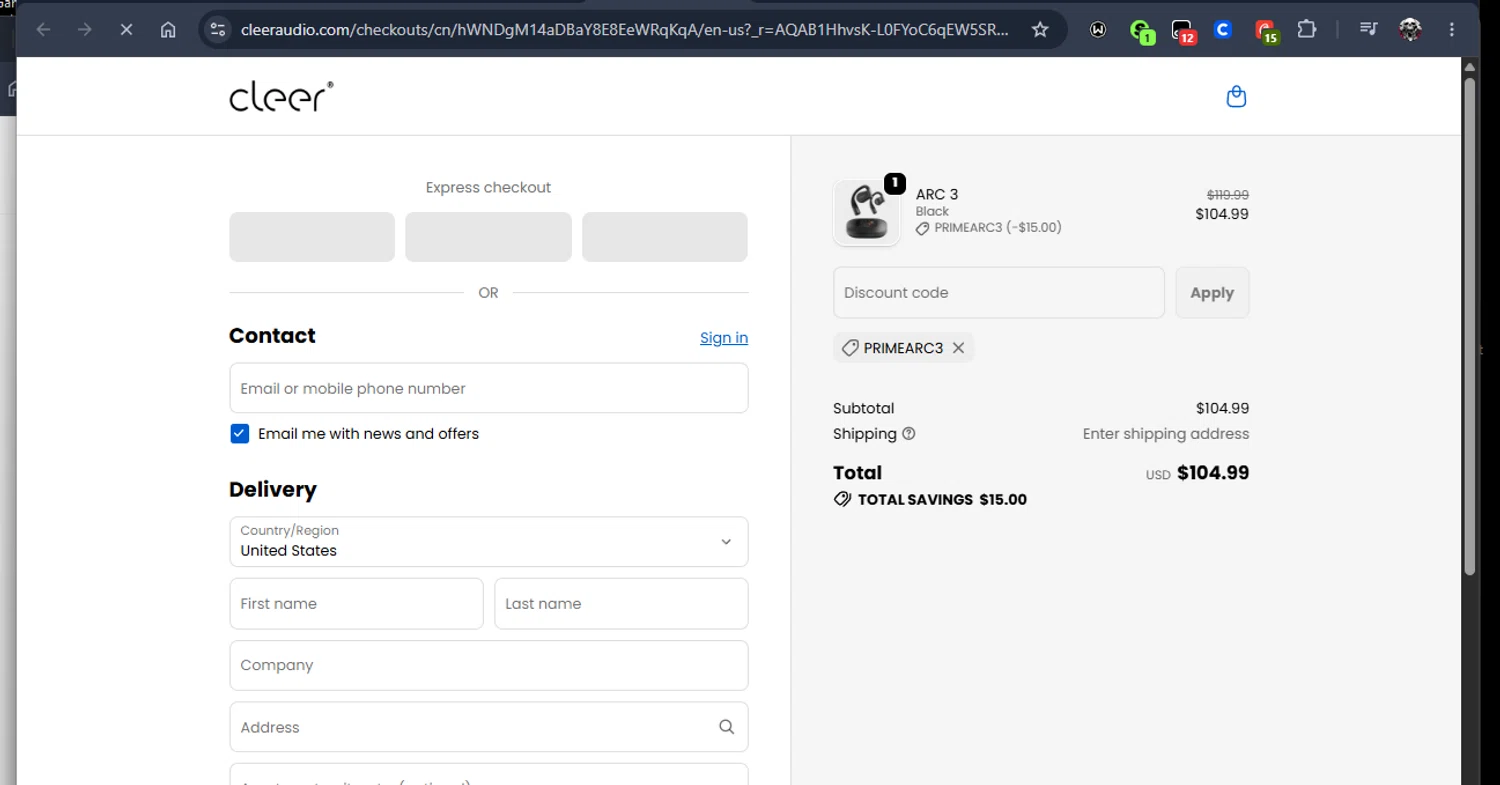Click the Subtotal $104.99 amount
This screenshot has height=785, width=1500.
click(1222, 408)
